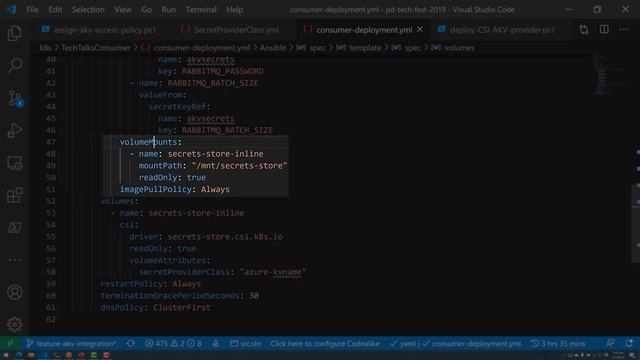Open Source Control view with badge
Image resolution: width=640 pixels, height=360 pixels.
(x=16, y=98)
